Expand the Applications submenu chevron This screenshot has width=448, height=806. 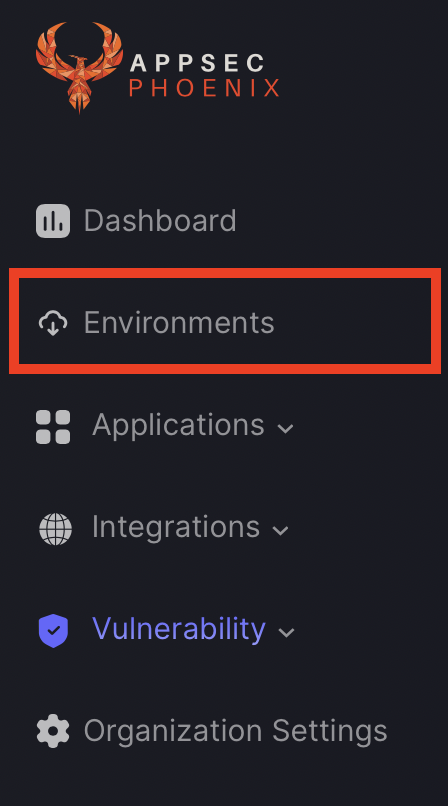coord(285,428)
